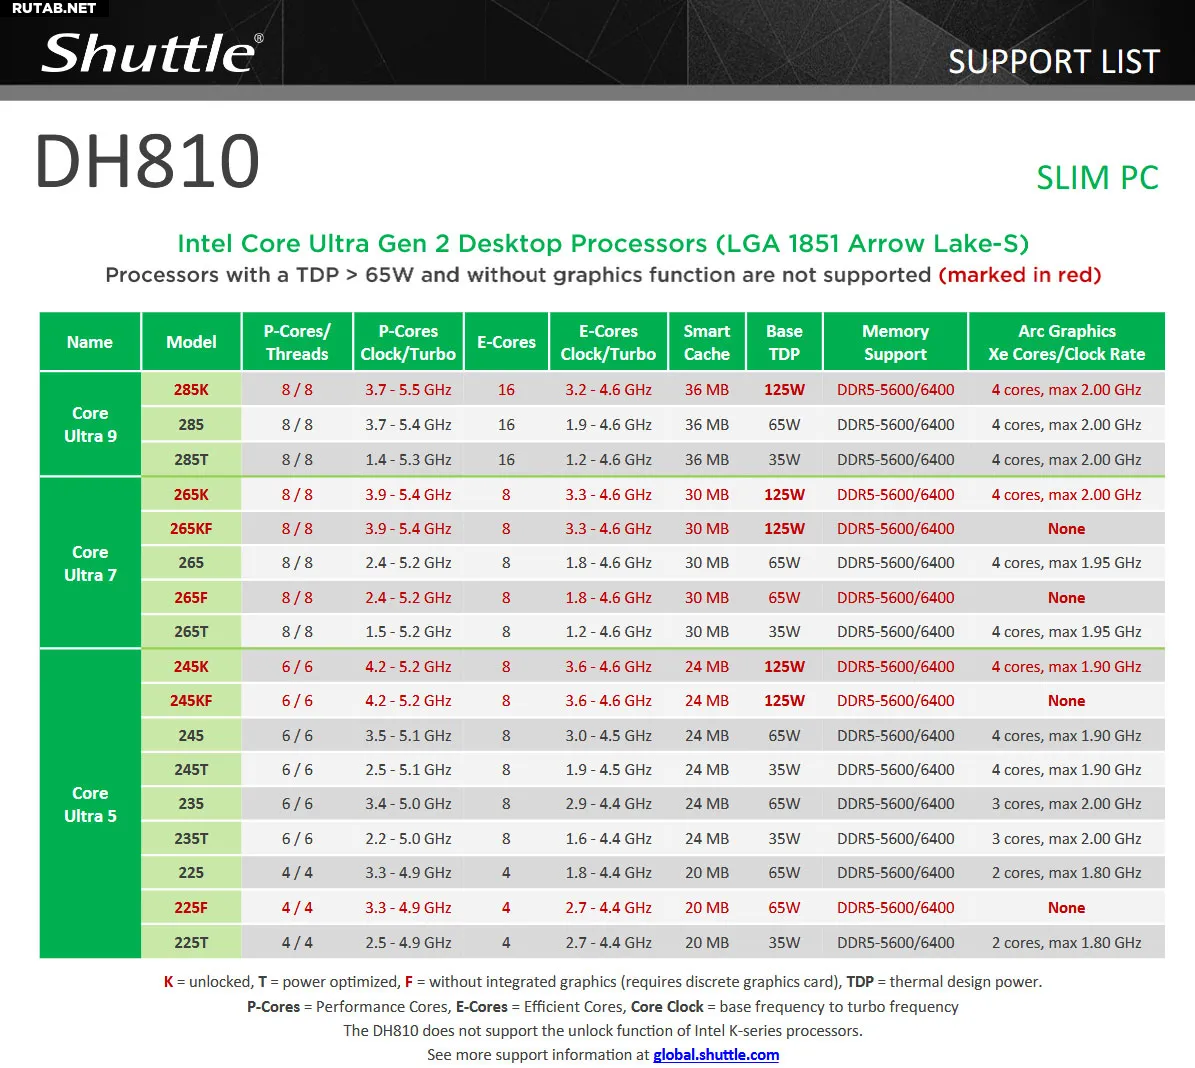
Task: Click the 245KF model cell
Action: pos(191,701)
